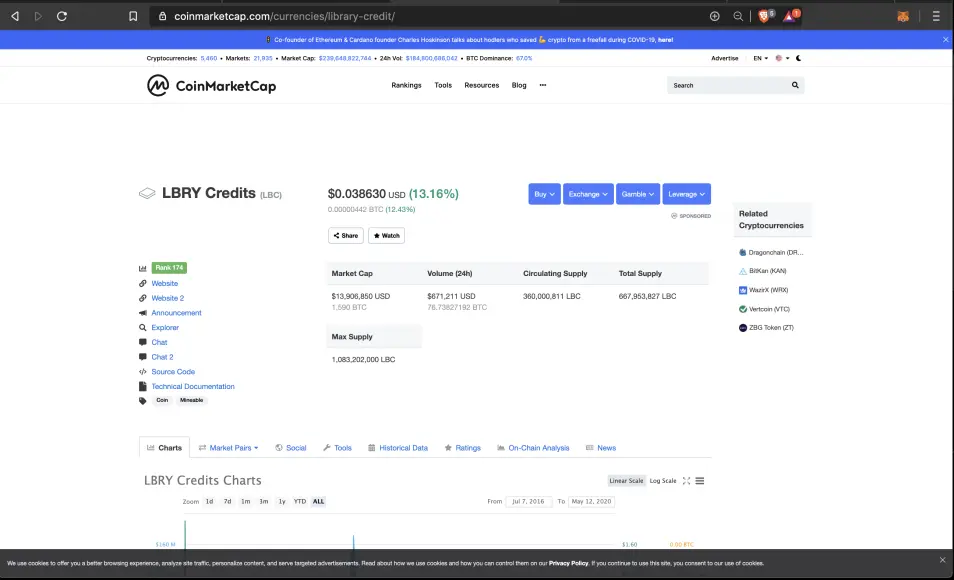Screen dimensions: 954x580
Task: Open the Announcement link
Action: click(x=176, y=313)
